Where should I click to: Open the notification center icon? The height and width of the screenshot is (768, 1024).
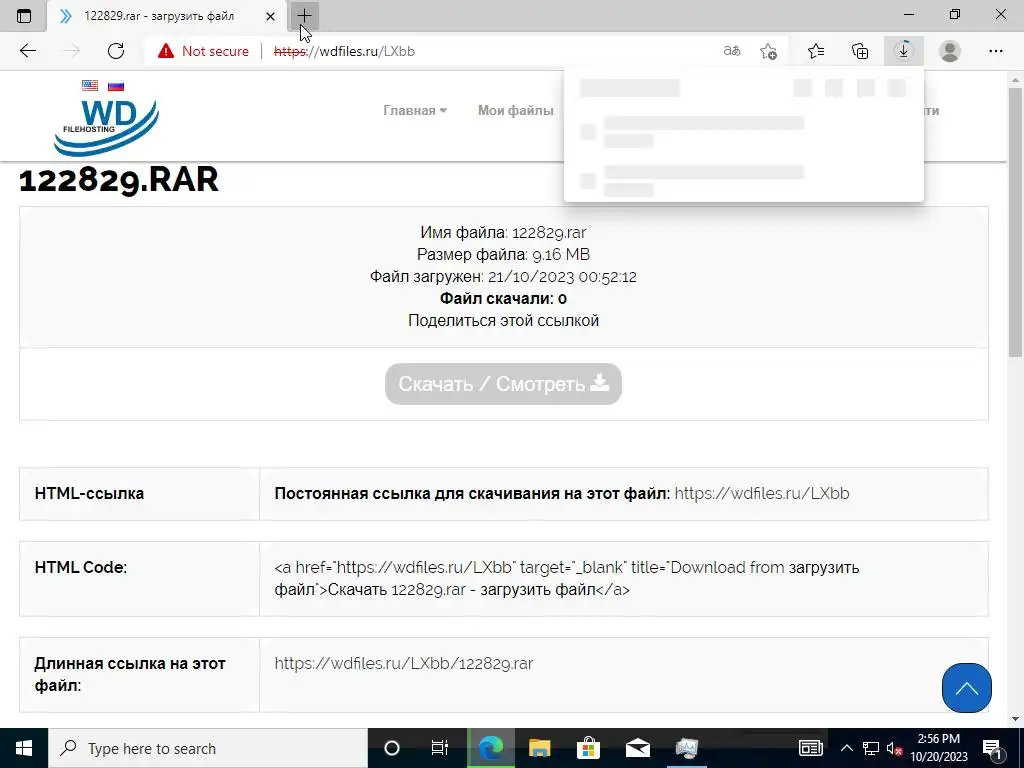point(993,748)
